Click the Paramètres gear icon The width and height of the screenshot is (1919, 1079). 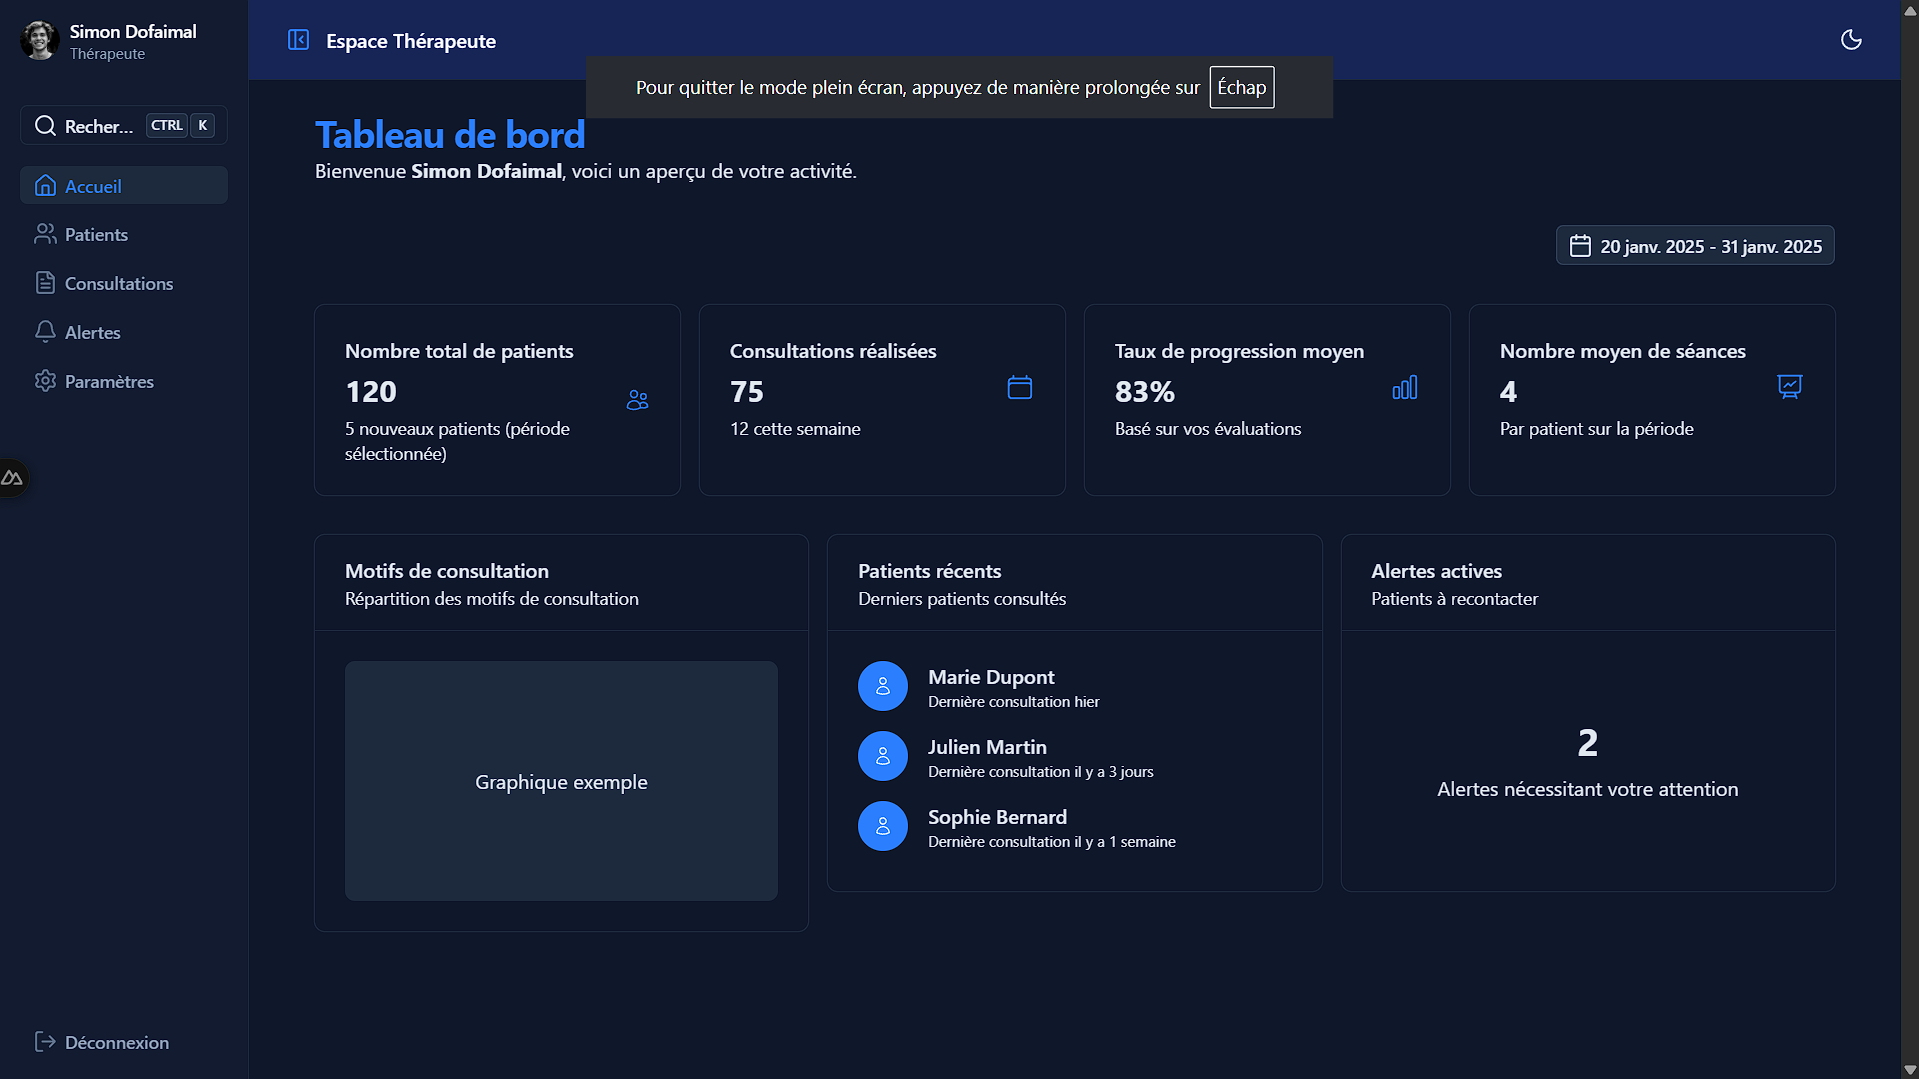point(45,381)
